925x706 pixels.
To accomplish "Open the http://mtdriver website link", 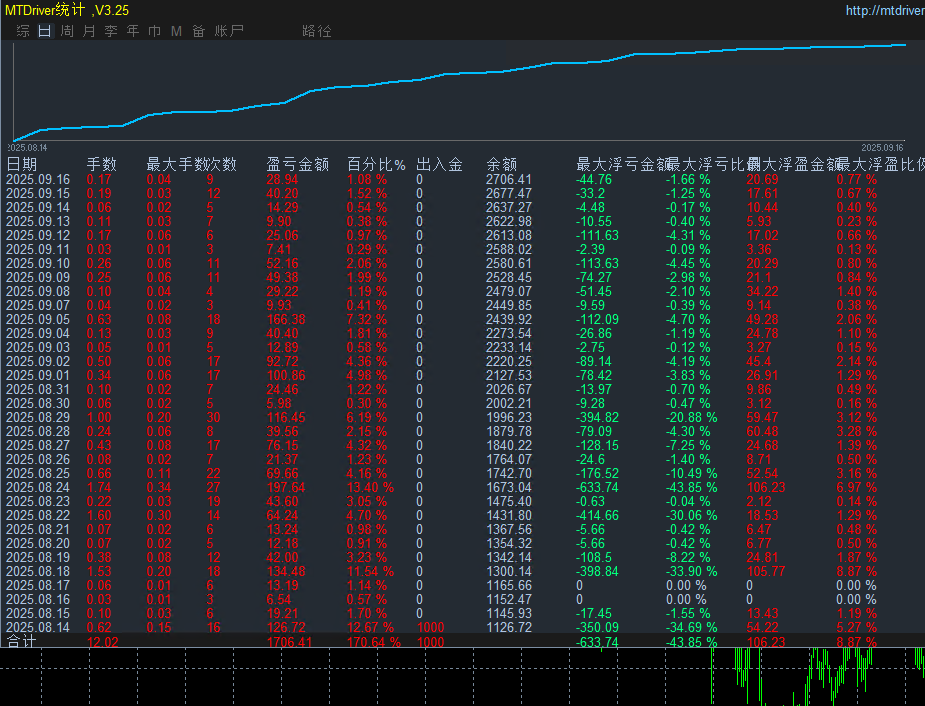I will tap(884, 11).
